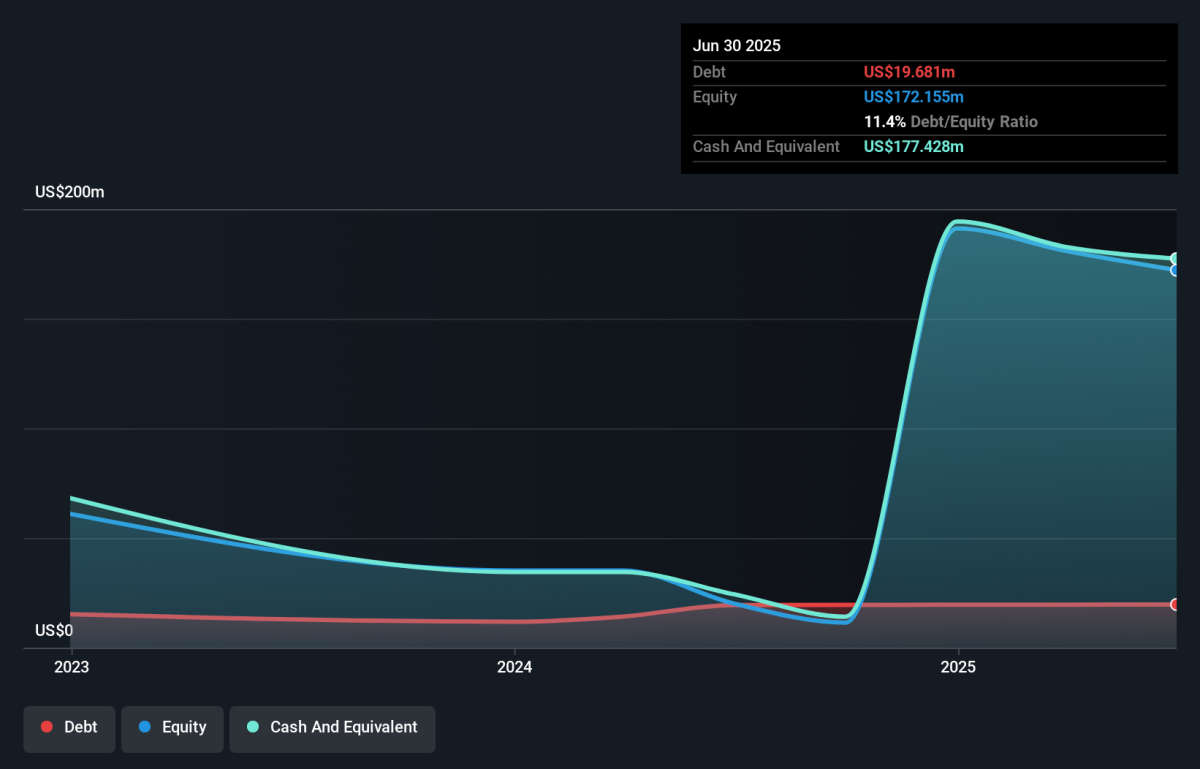Click the 11.4% Debt/Equity Ratio text

click(951, 122)
